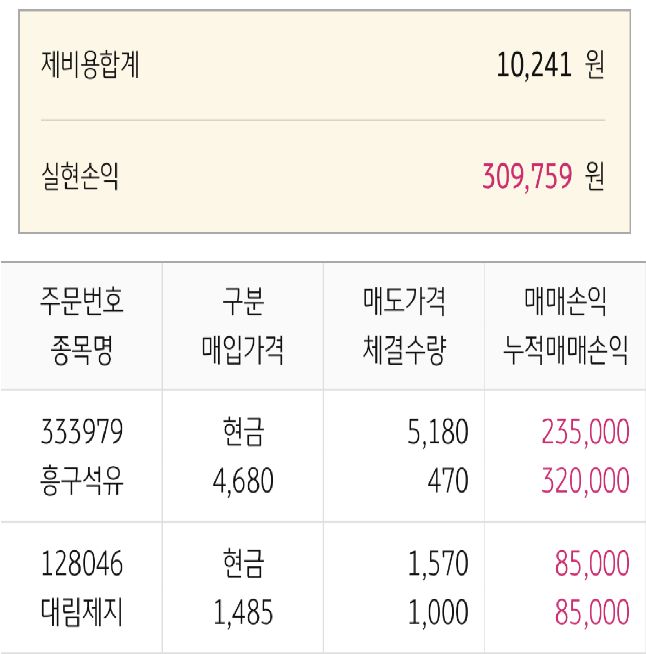Click the 1,485 purchase price cell
Screen dimensions: 646x654
click(243, 612)
